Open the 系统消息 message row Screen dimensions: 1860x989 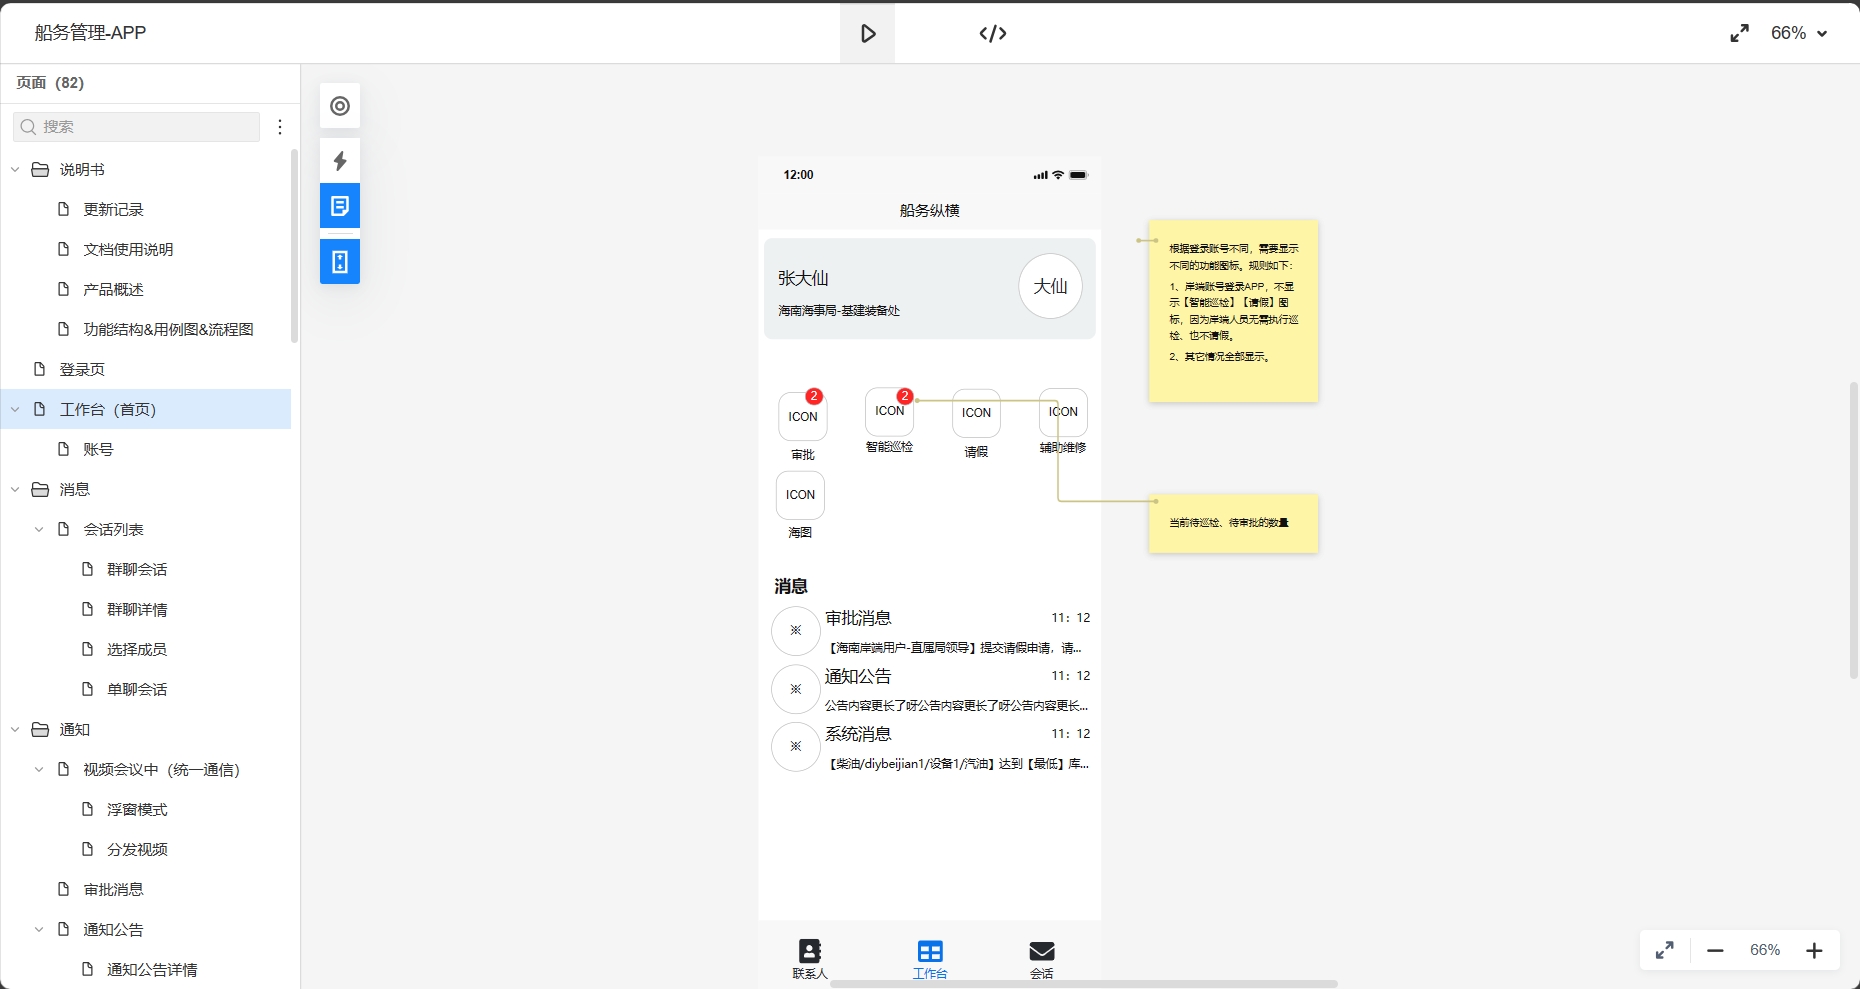[x=930, y=748]
